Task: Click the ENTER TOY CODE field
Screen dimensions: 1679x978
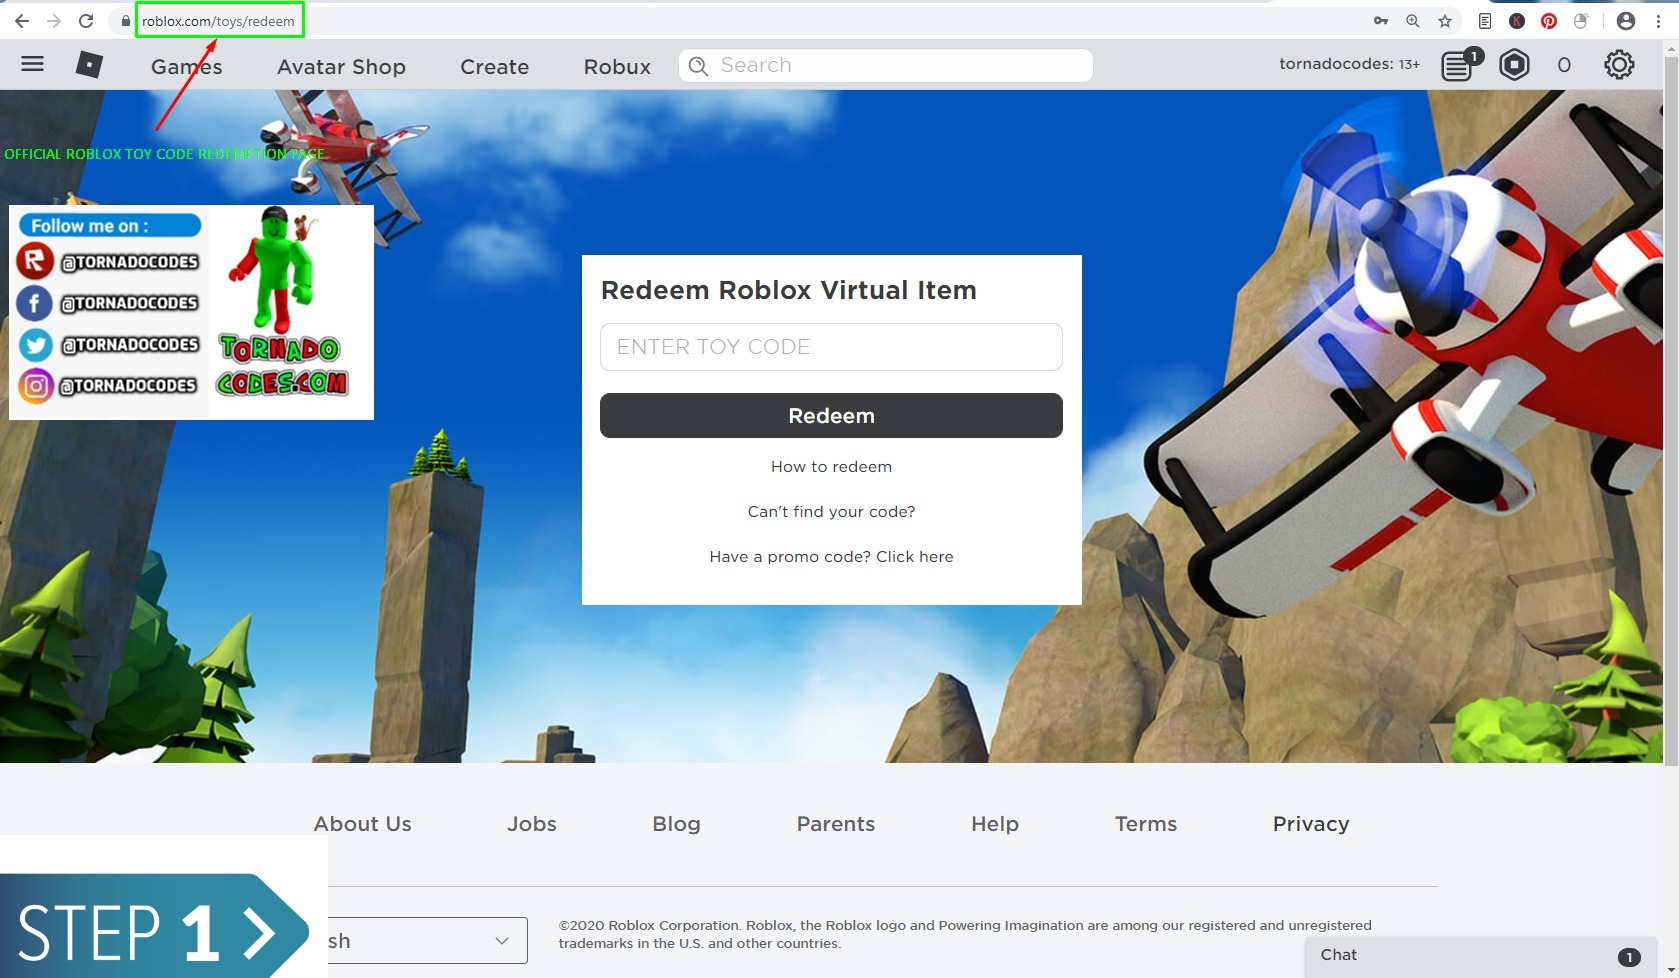Action: 831,347
